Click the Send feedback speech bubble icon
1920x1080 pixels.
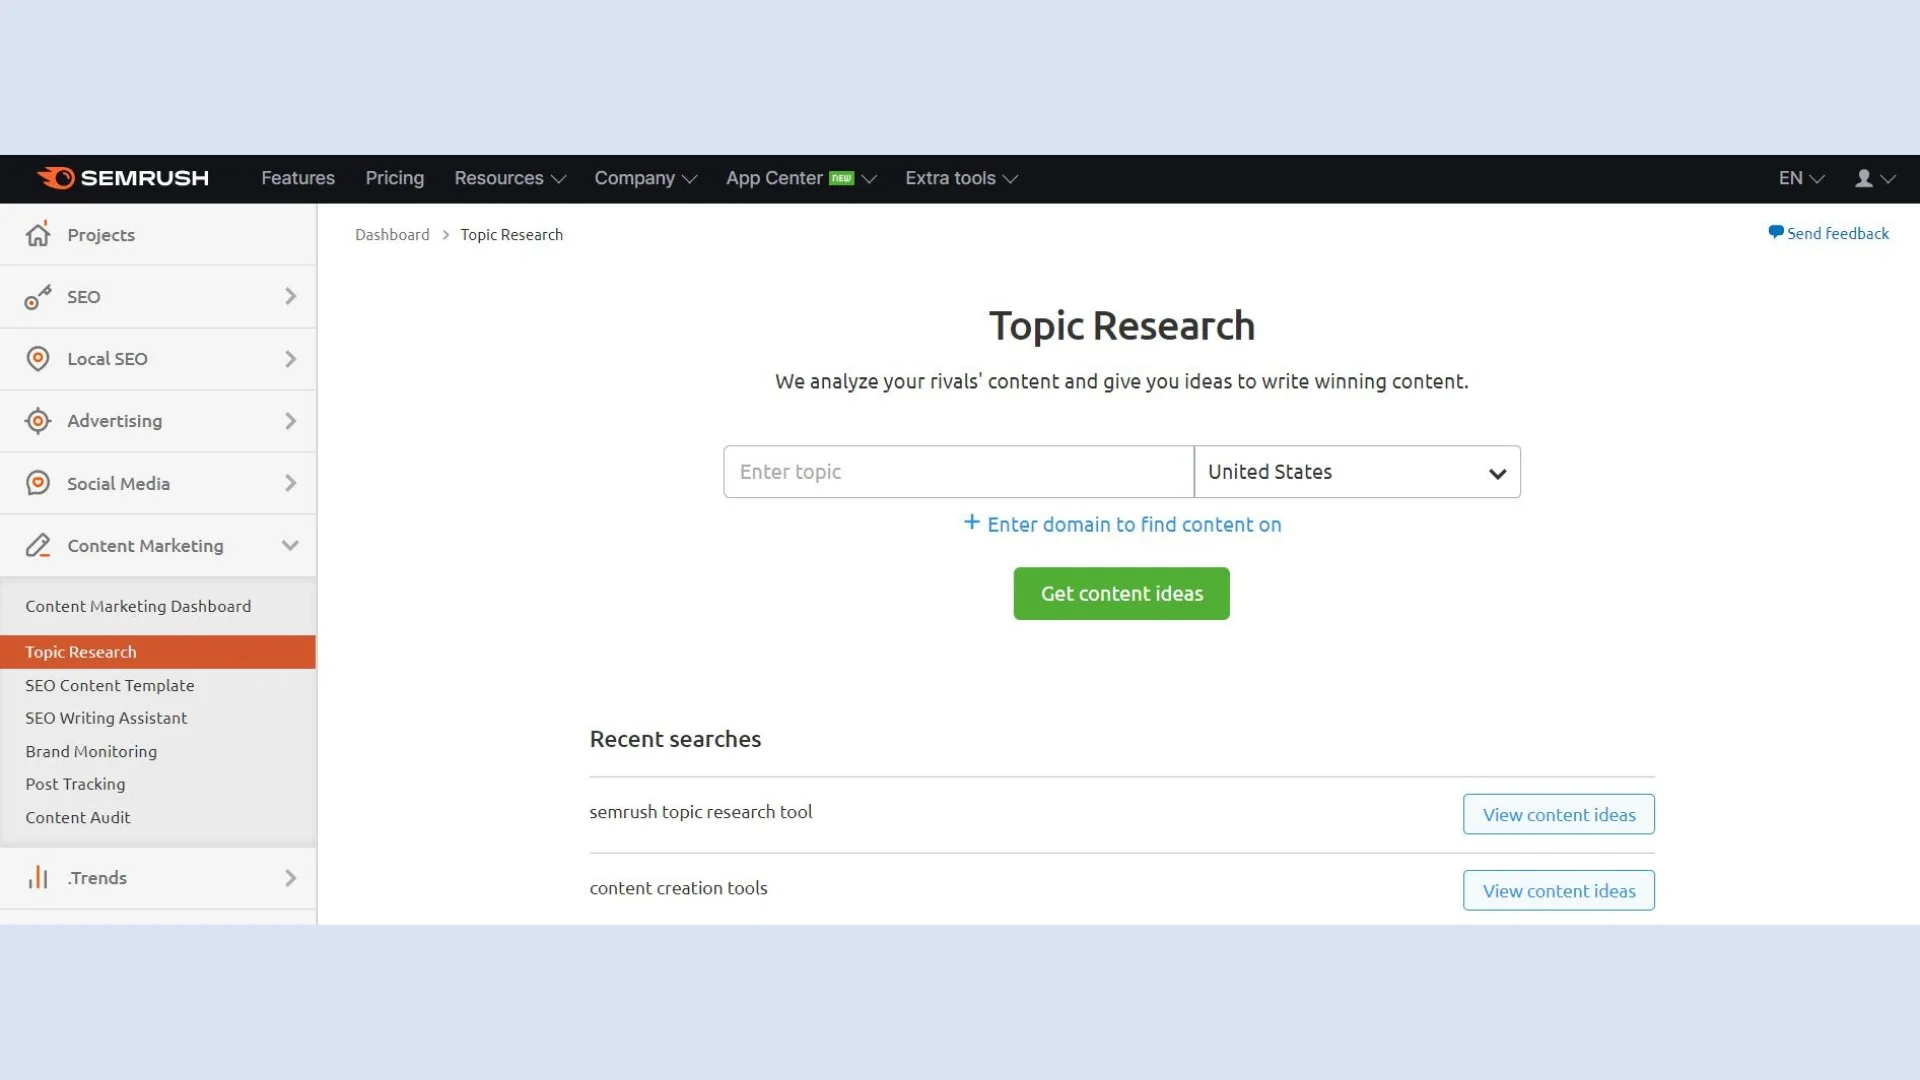(x=1776, y=232)
